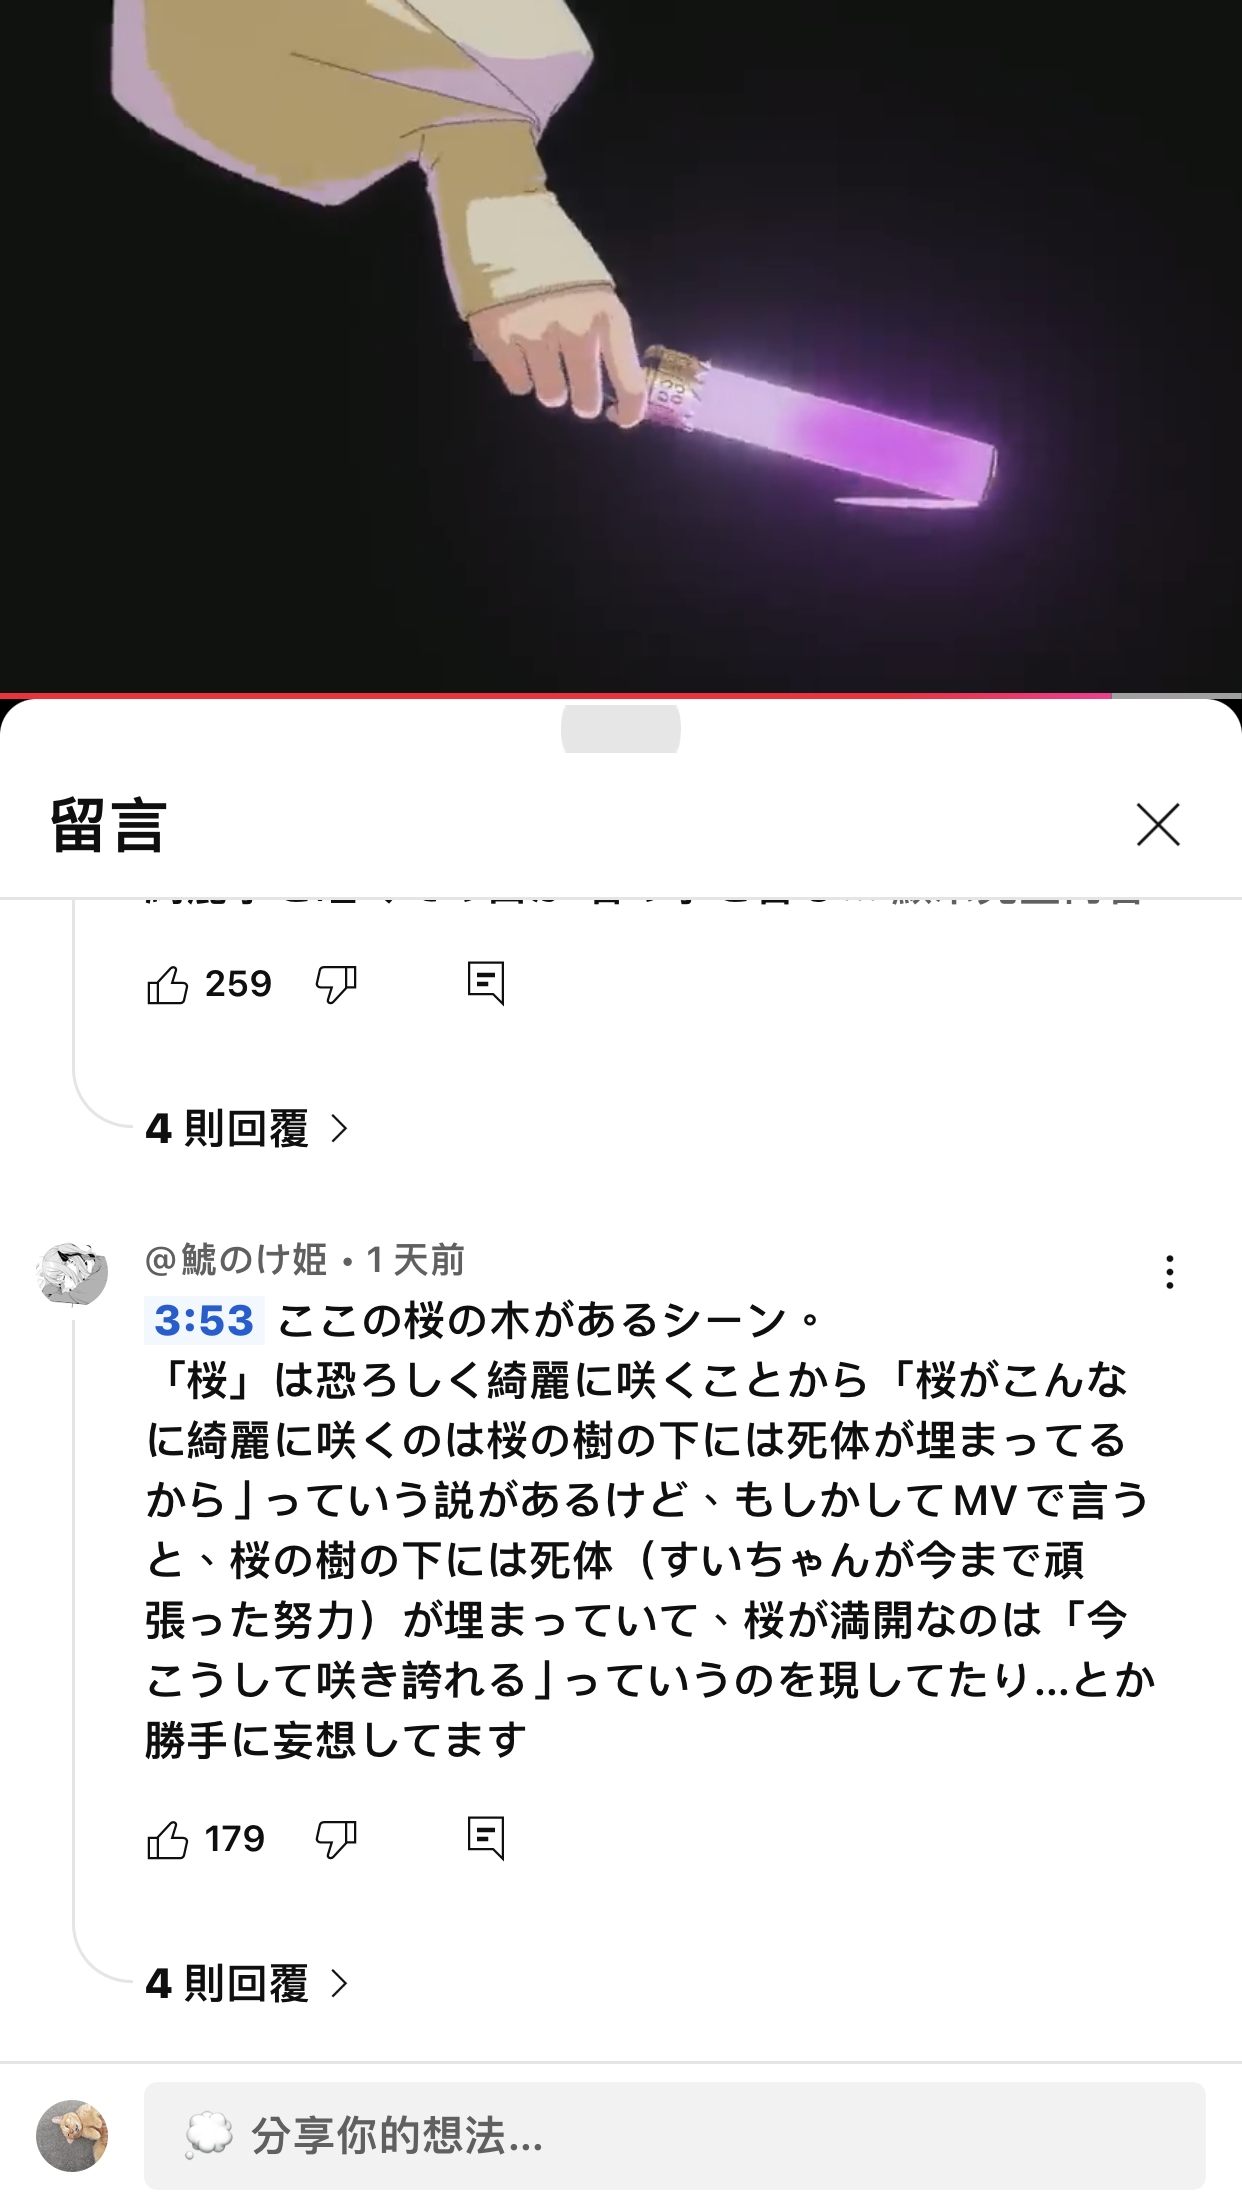The width and height of the screenshot is (1242, 2208).
Task: Like the 鯱のけ姫 comment with 179 likes
Action: point(167,1839)
